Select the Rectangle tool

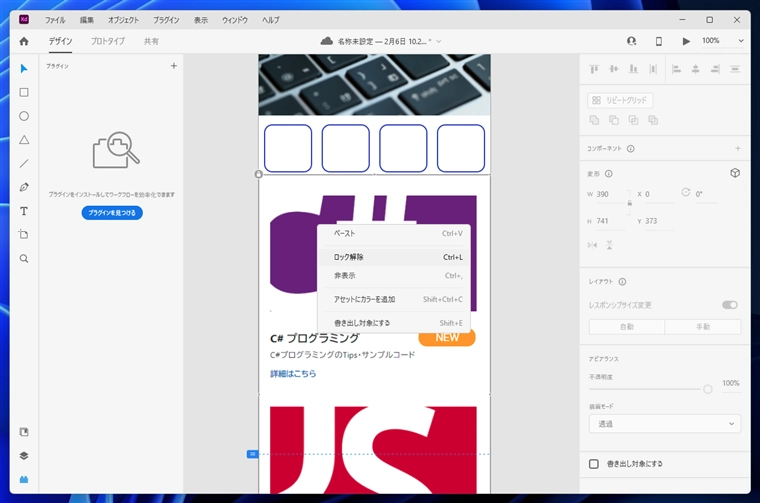pyautogui.click(x=24, y=92)
